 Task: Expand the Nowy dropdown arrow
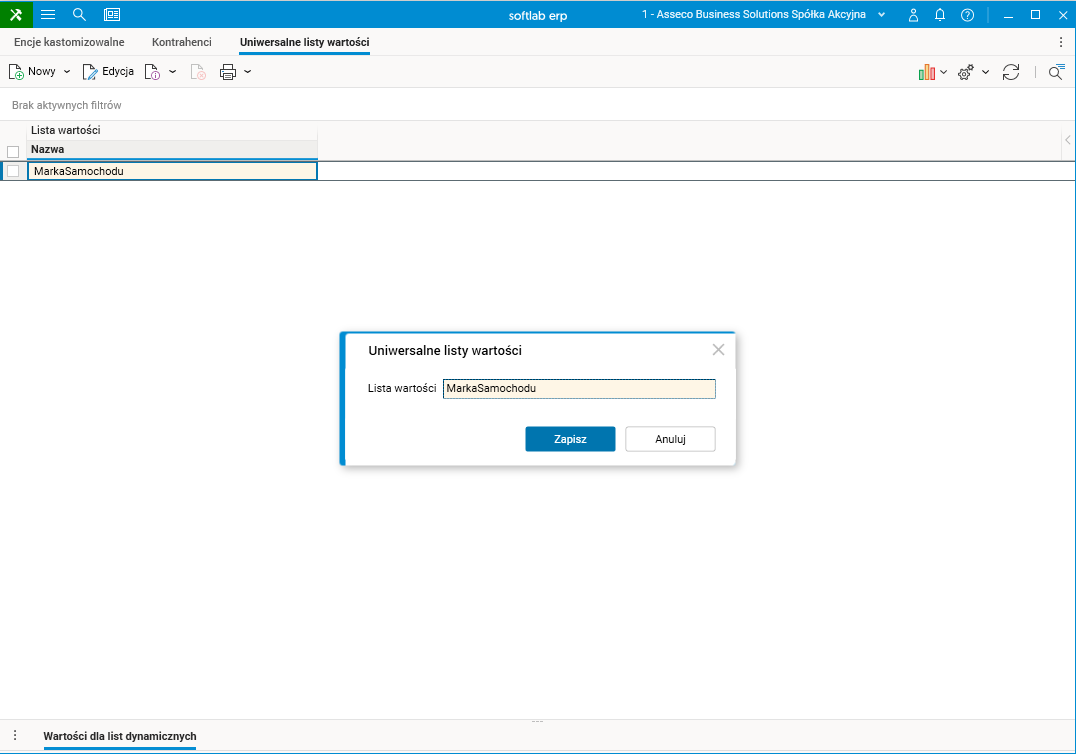pos(67,71)
